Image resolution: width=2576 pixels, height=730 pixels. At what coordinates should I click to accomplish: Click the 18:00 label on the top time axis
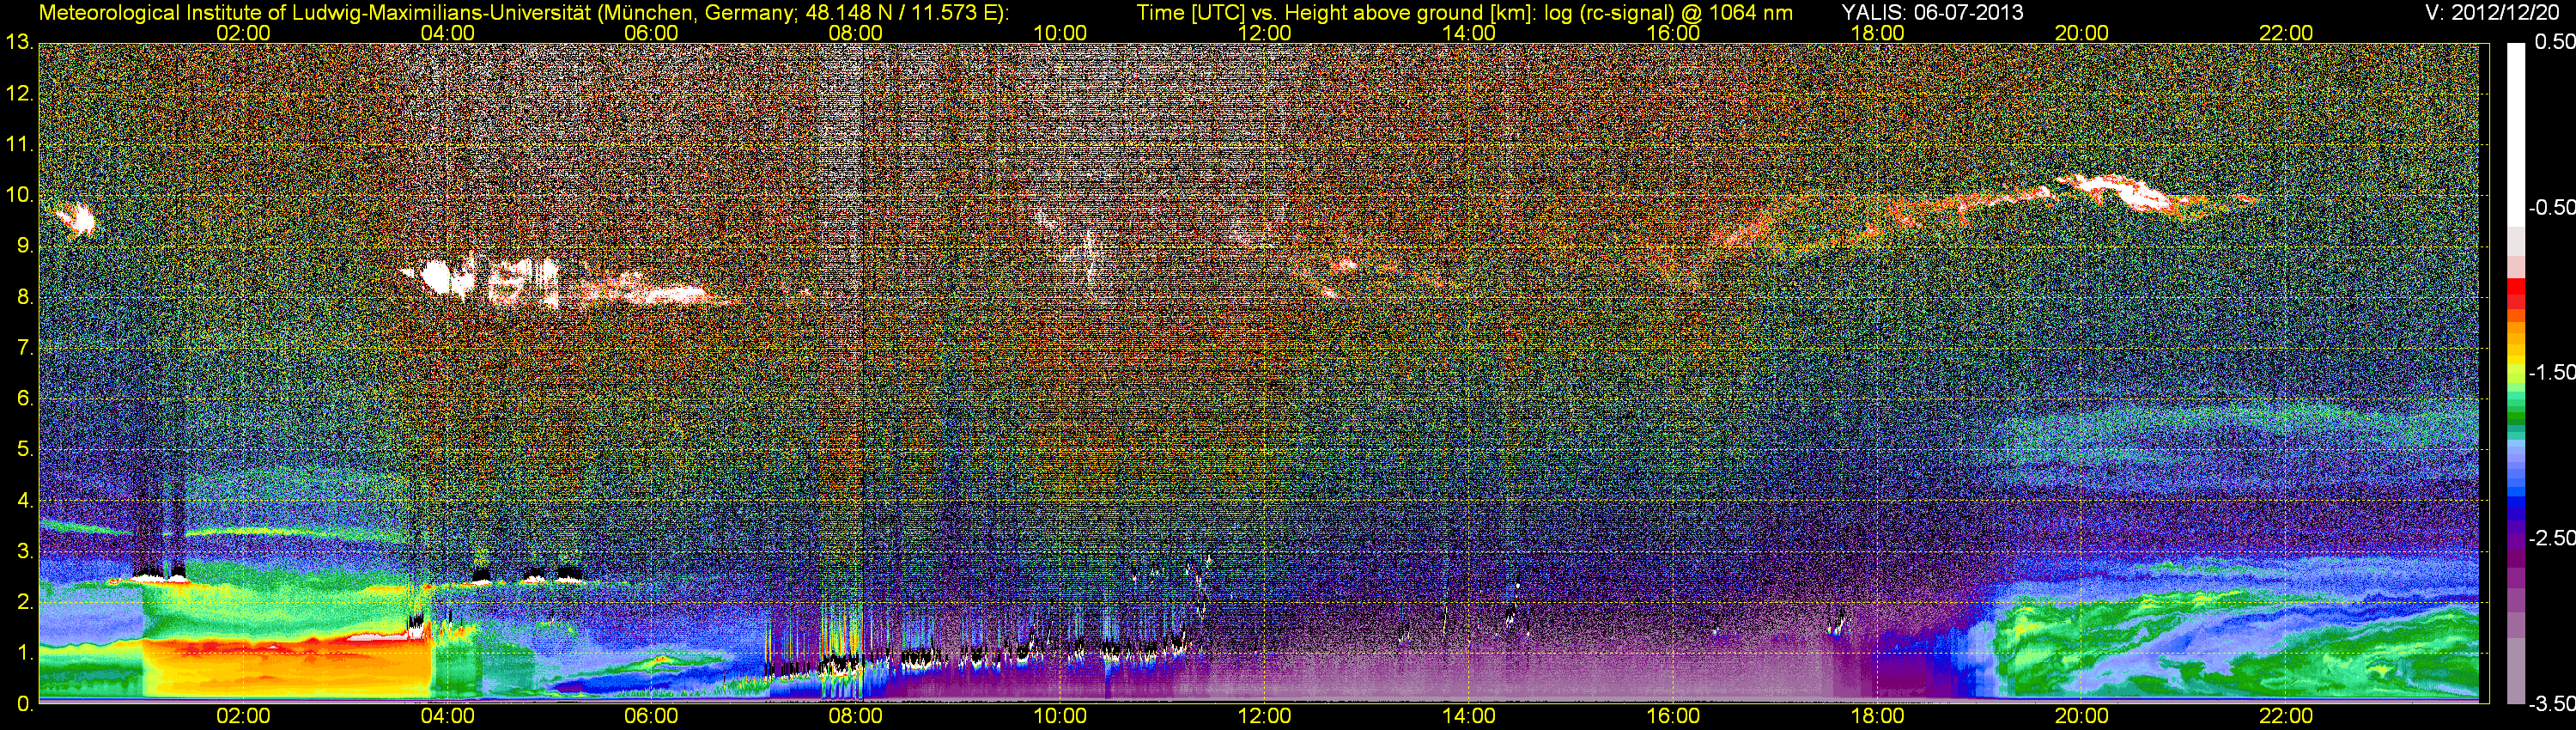(x=1878, y=33)
